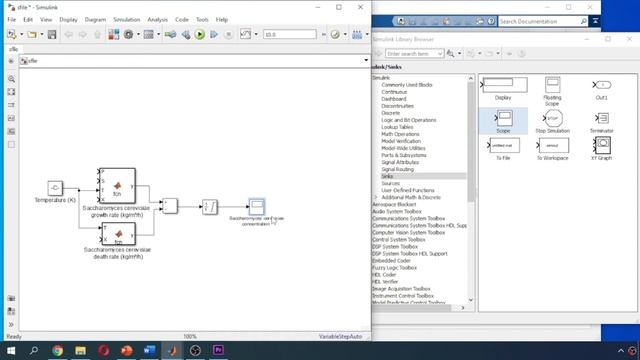Open dropdown arrow next to Data Inspector icon
Image resolution: width=640 pixels, height=360 pixels.
pyautogui.click(x=256, y=35)
